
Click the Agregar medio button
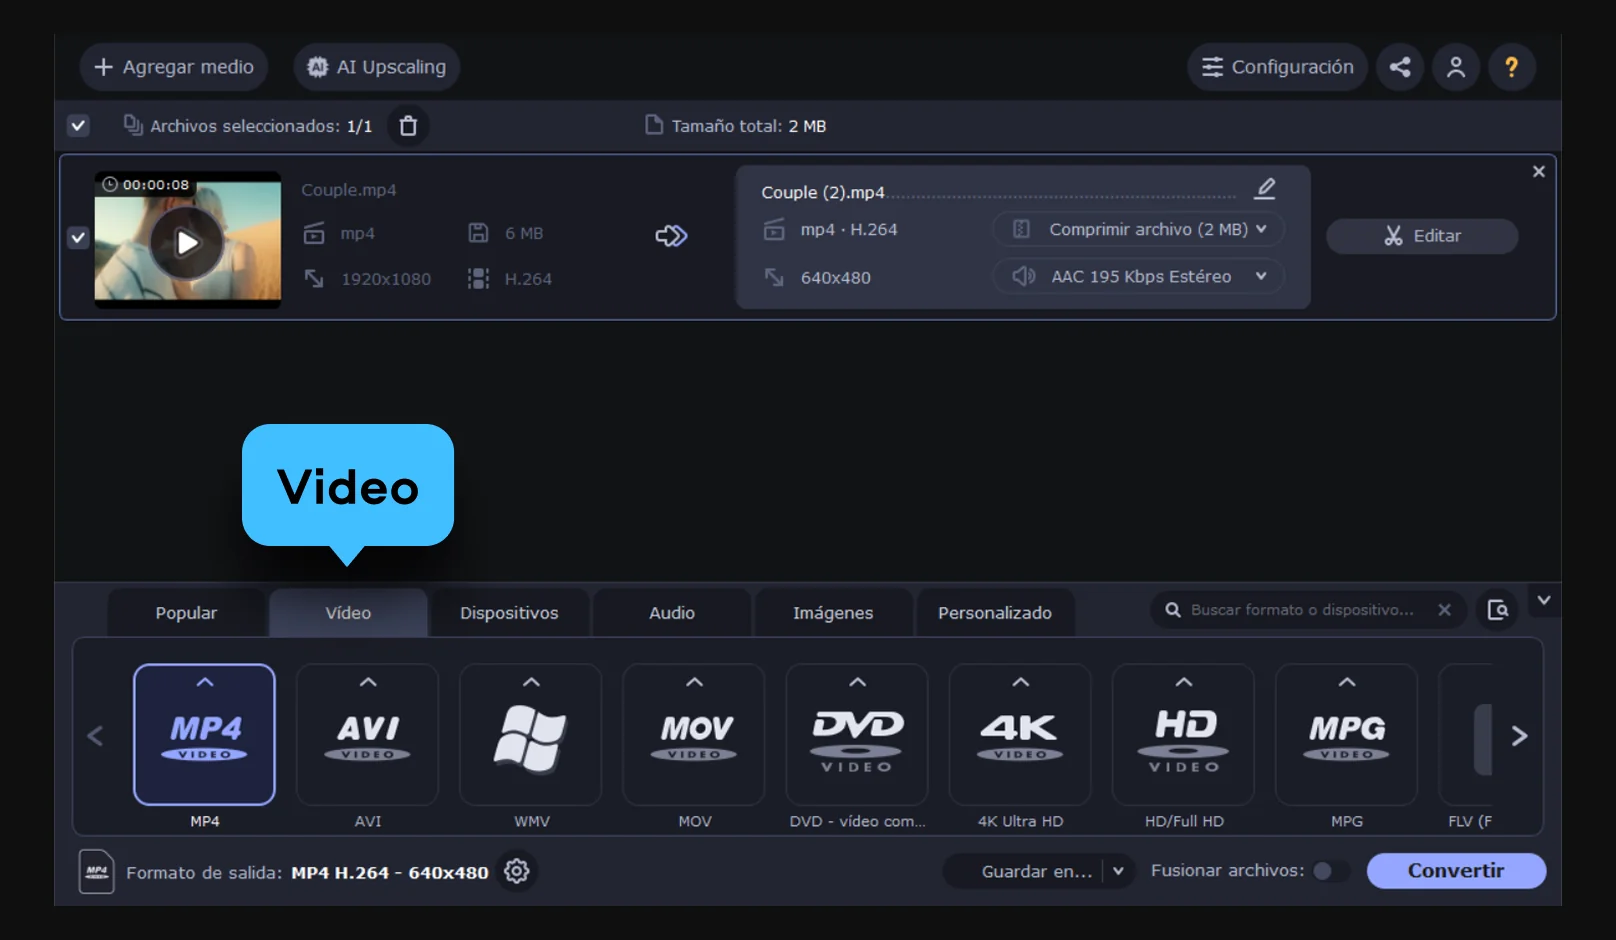[x=174, y=67]
